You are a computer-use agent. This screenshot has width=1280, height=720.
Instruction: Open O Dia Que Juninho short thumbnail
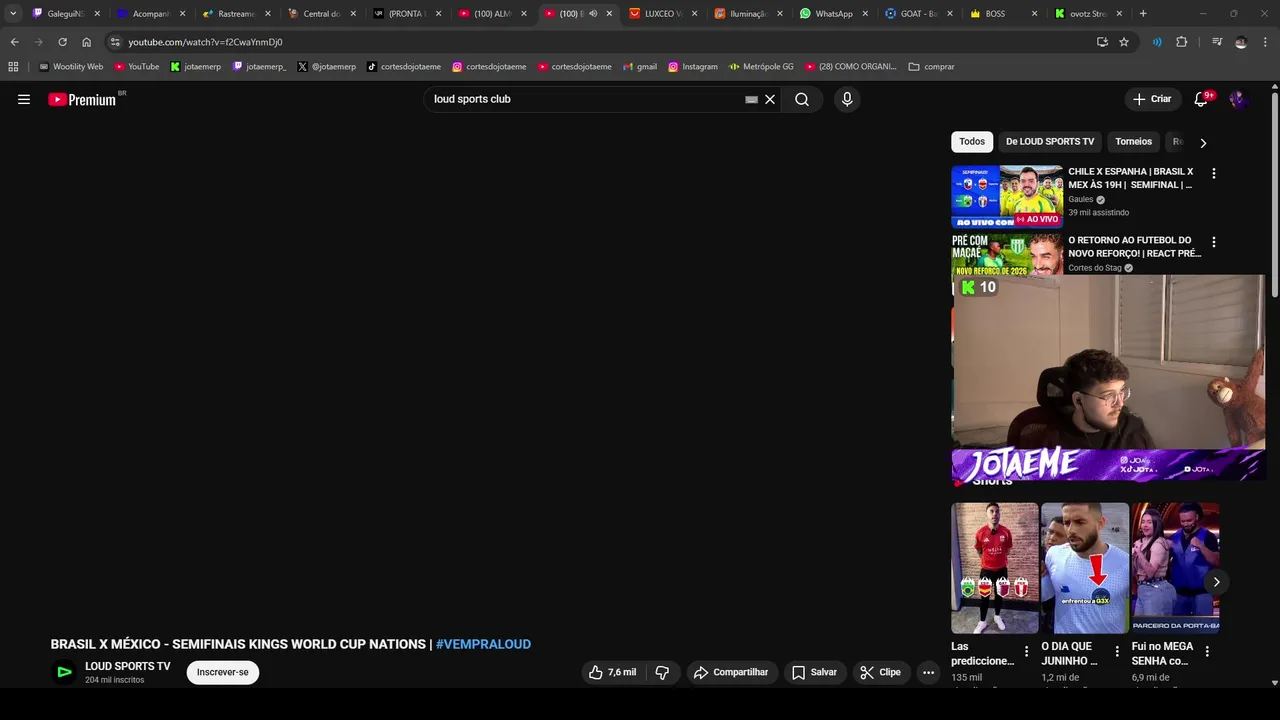pyautogui.click(x=1085, y=568)
